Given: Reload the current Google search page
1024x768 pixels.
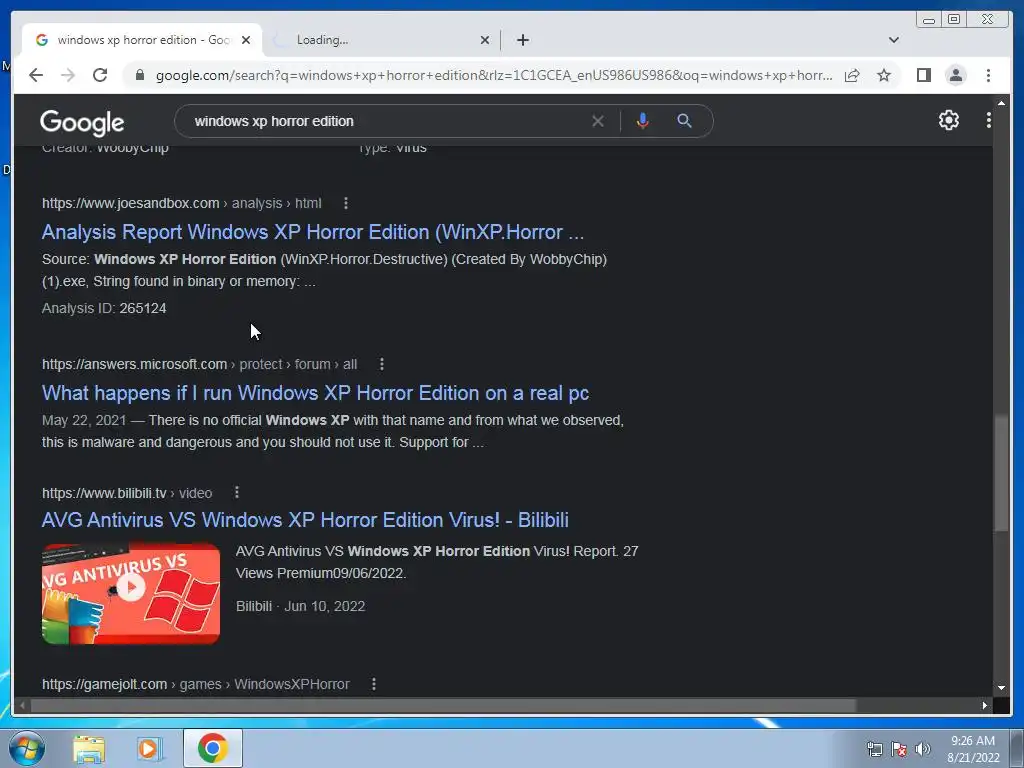Looking at the screenshot, I should click(x=100, y=75).
